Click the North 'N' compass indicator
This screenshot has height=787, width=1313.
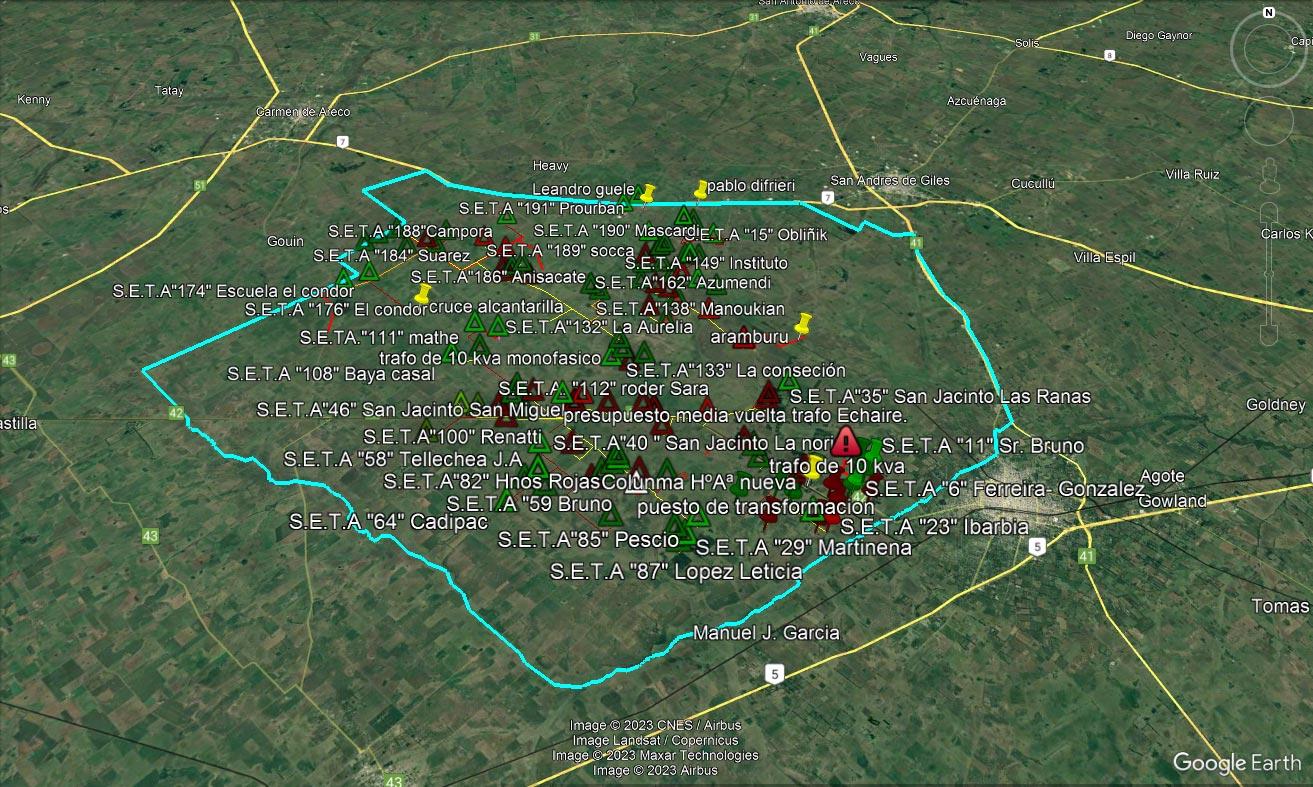(x=1268, y=13)
